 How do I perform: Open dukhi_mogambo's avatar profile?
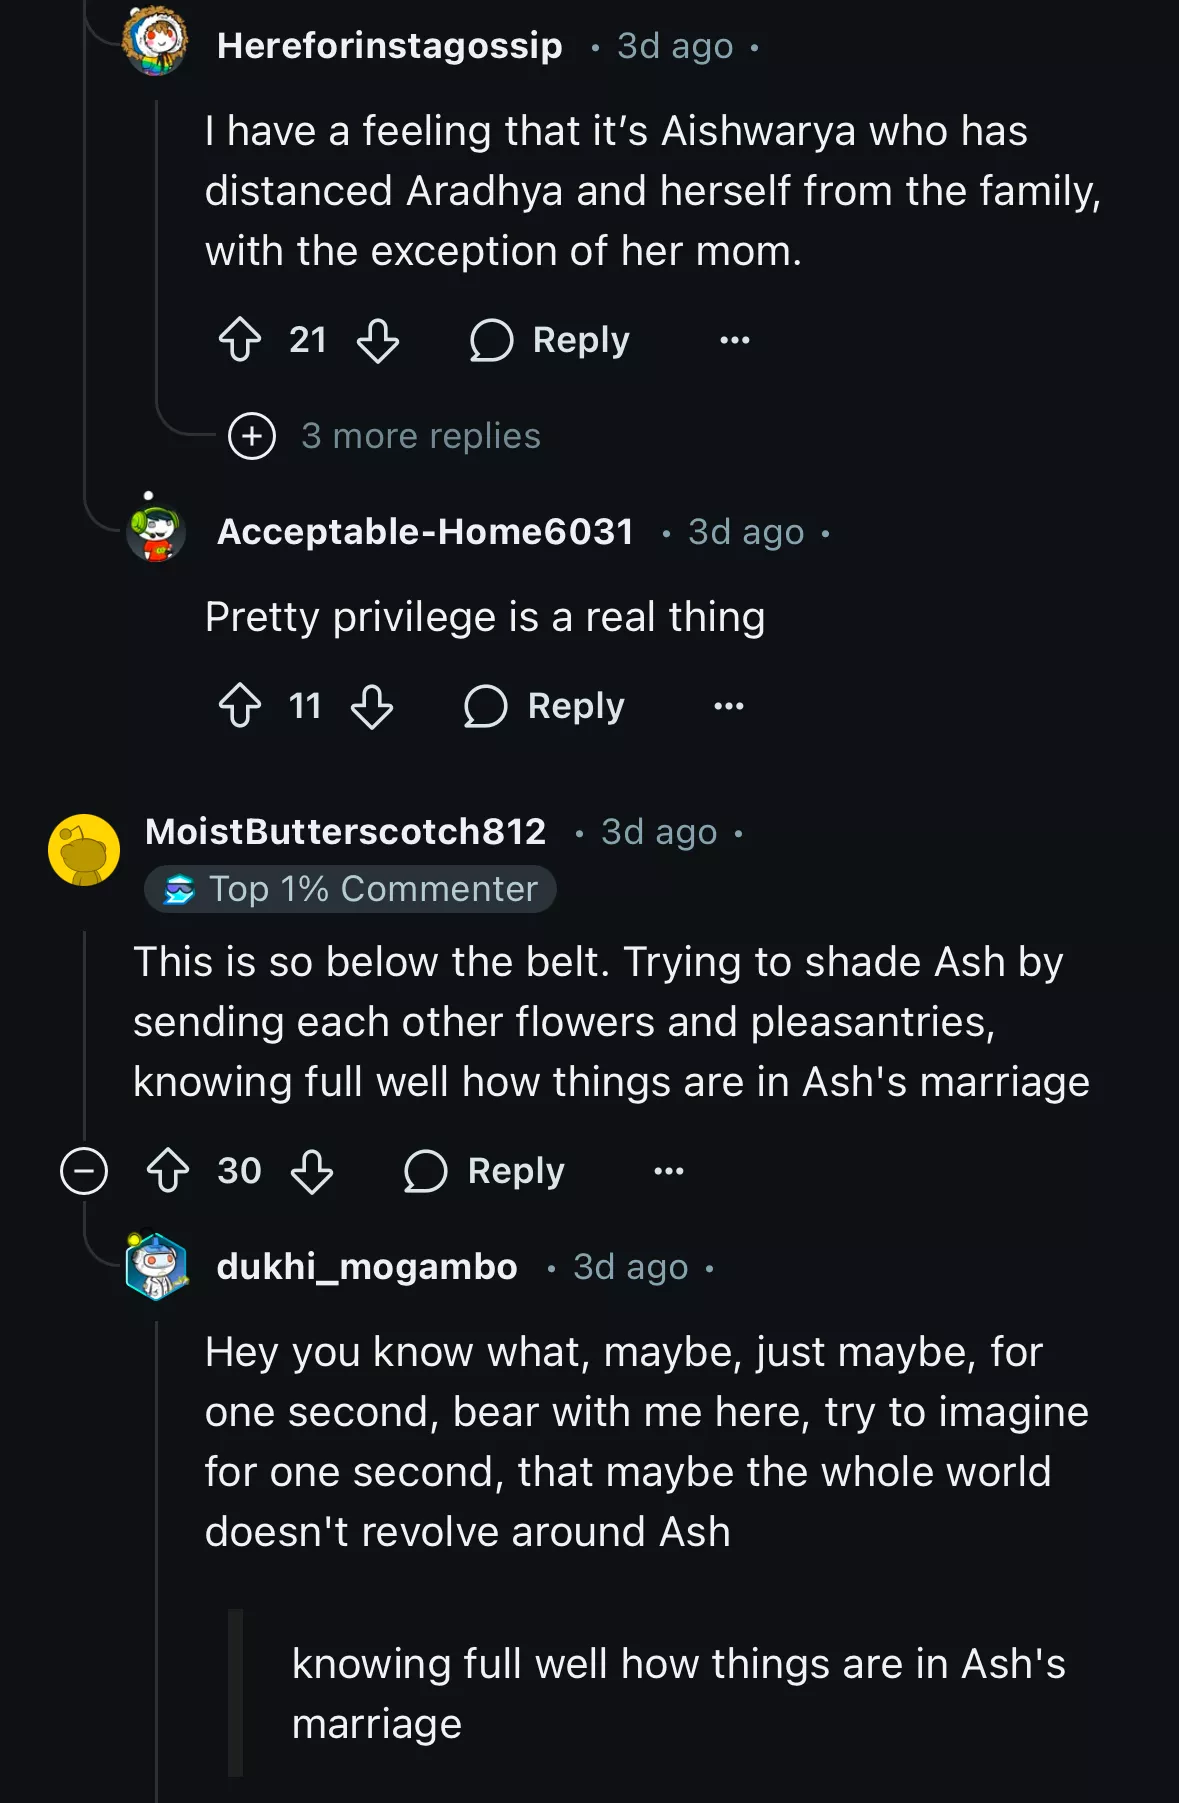(156, 1266)
